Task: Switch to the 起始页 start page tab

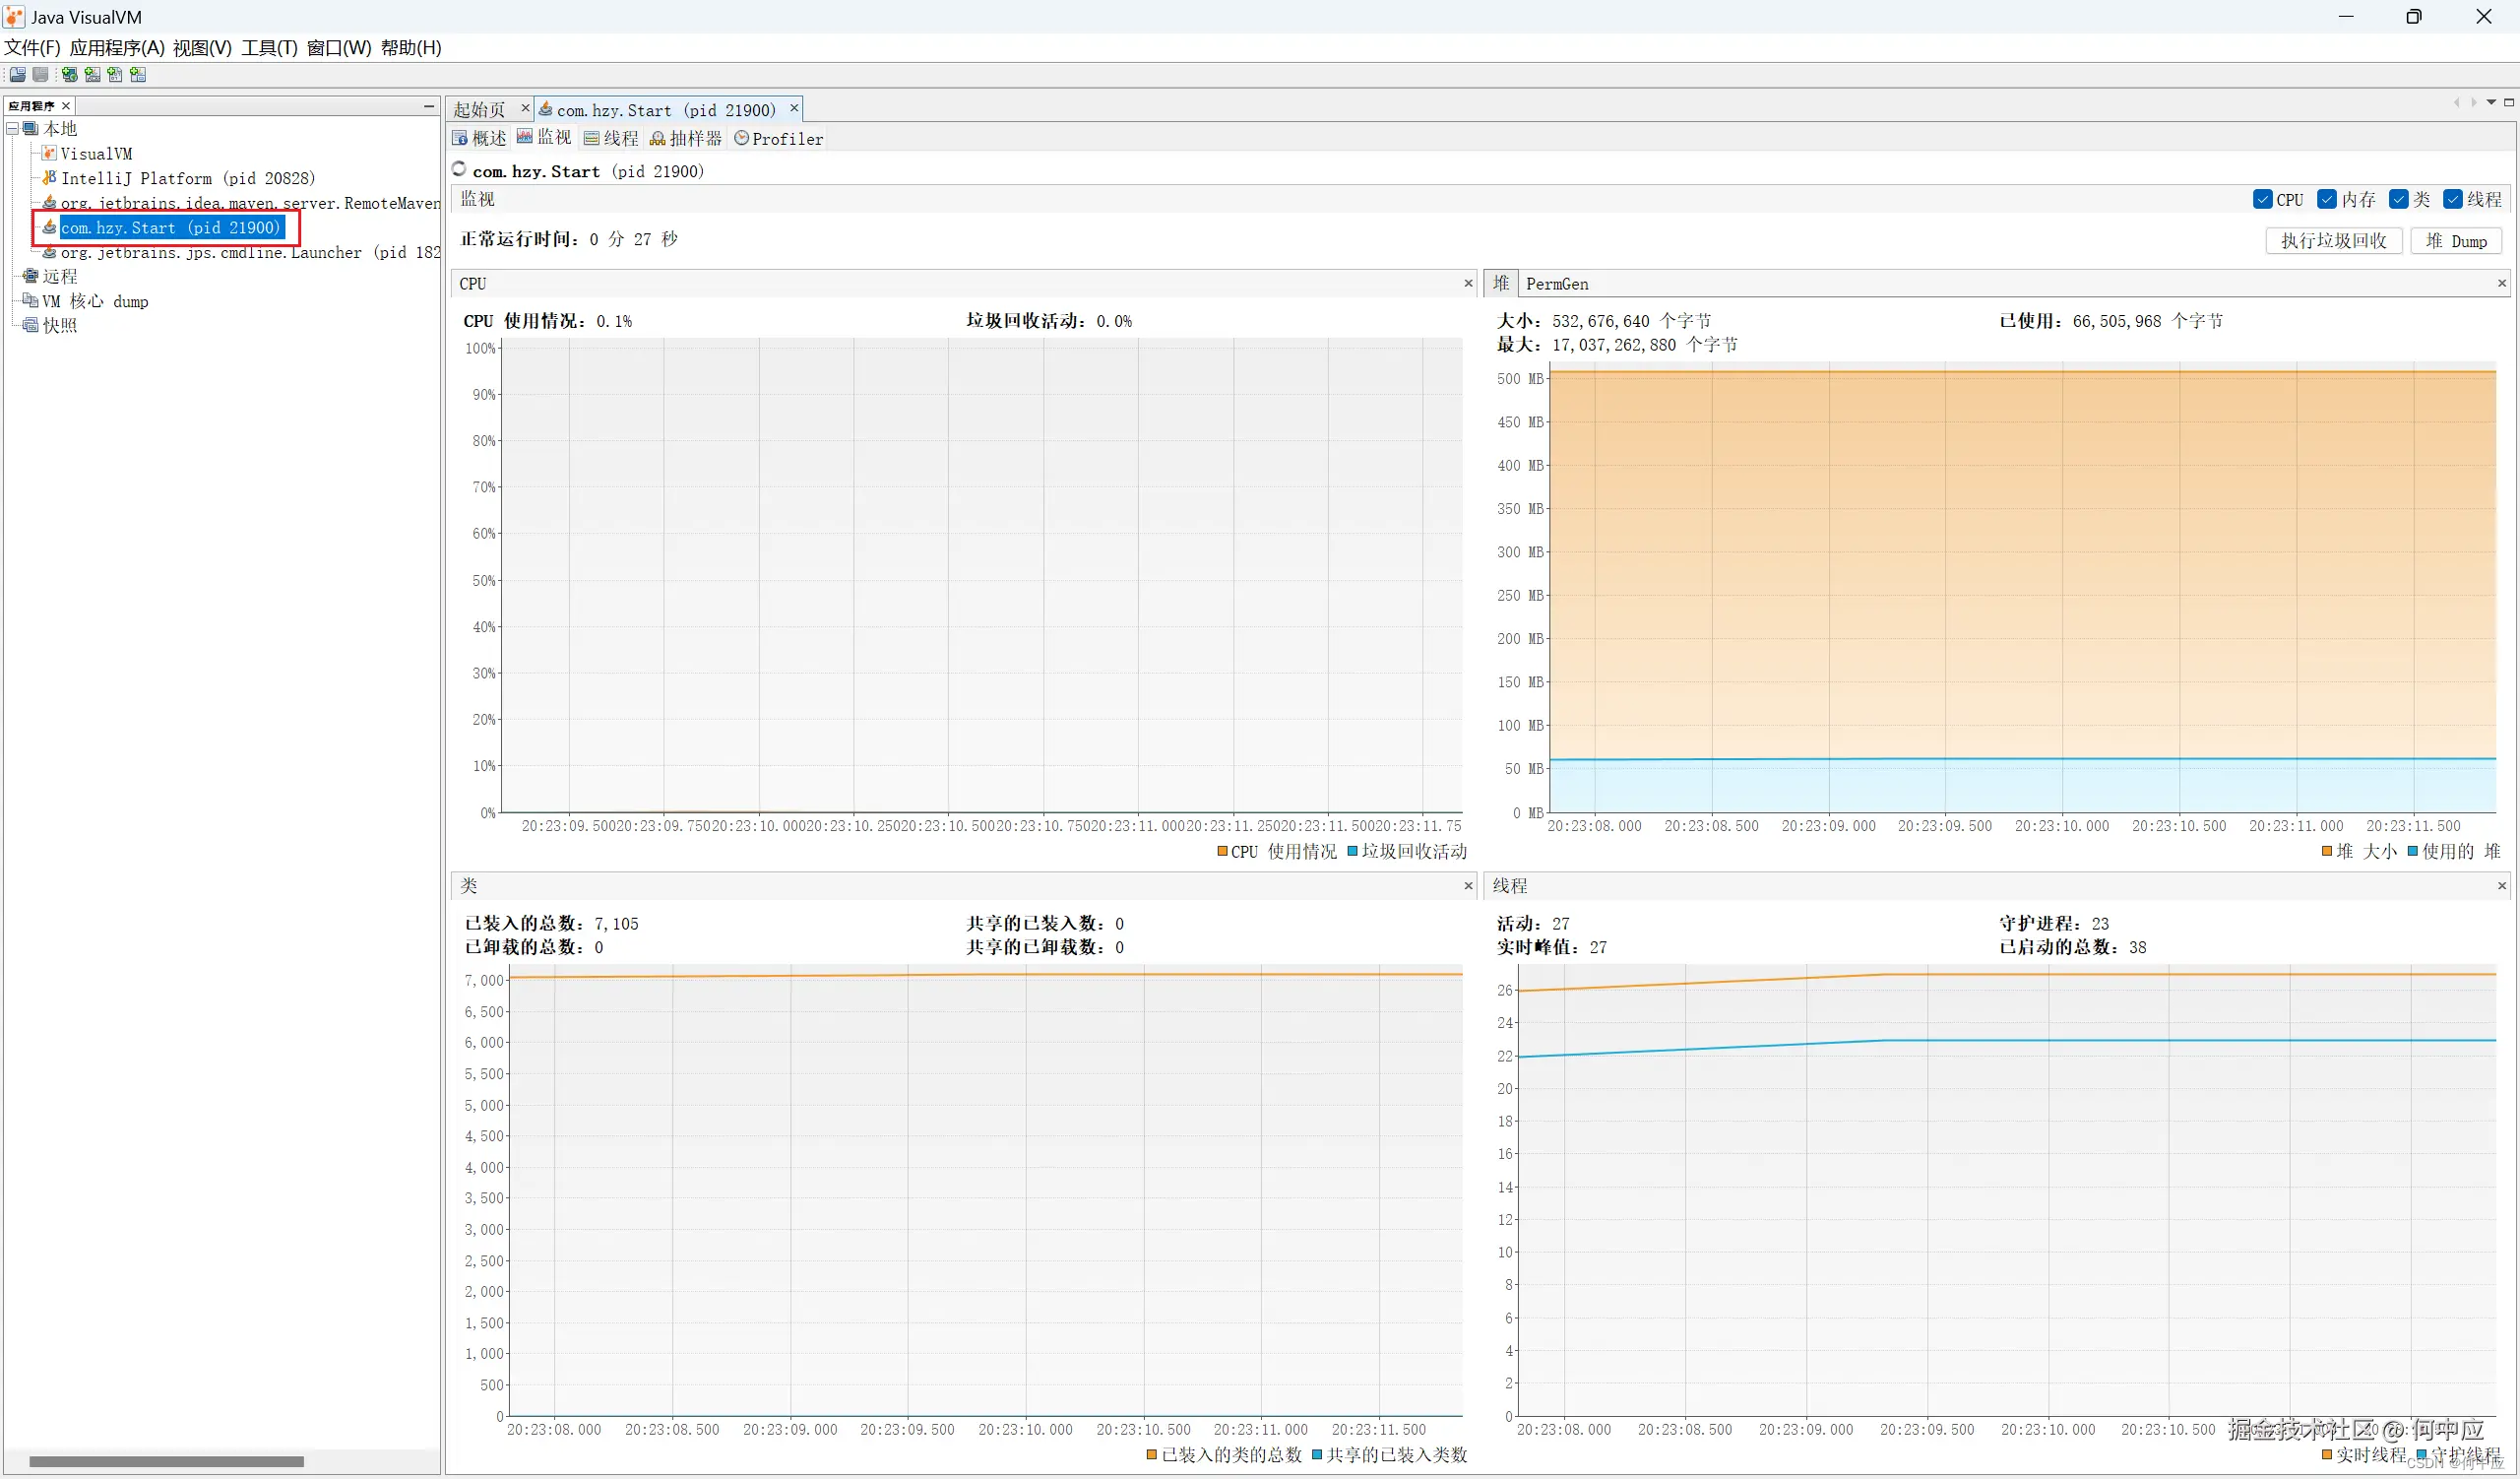Action: 480,110
